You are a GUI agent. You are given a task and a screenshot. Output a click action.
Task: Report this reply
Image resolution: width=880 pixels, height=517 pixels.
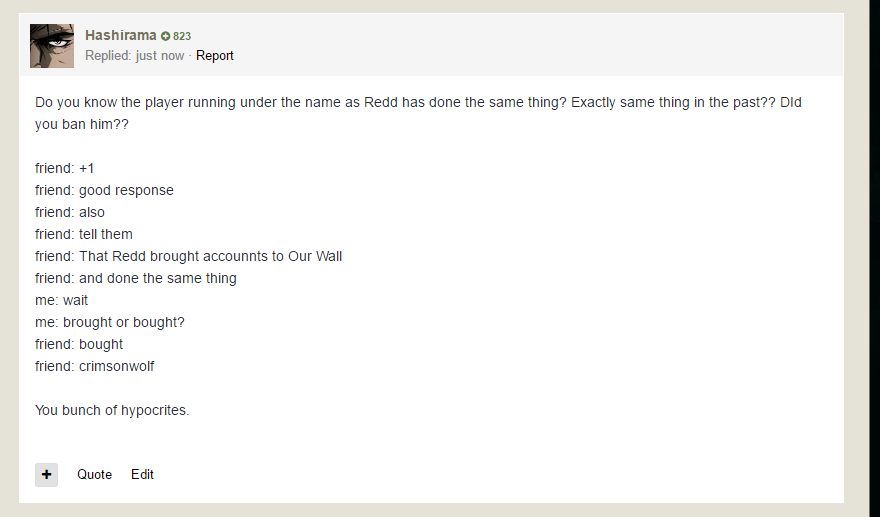pyautogui.click(x=214, y=56)
